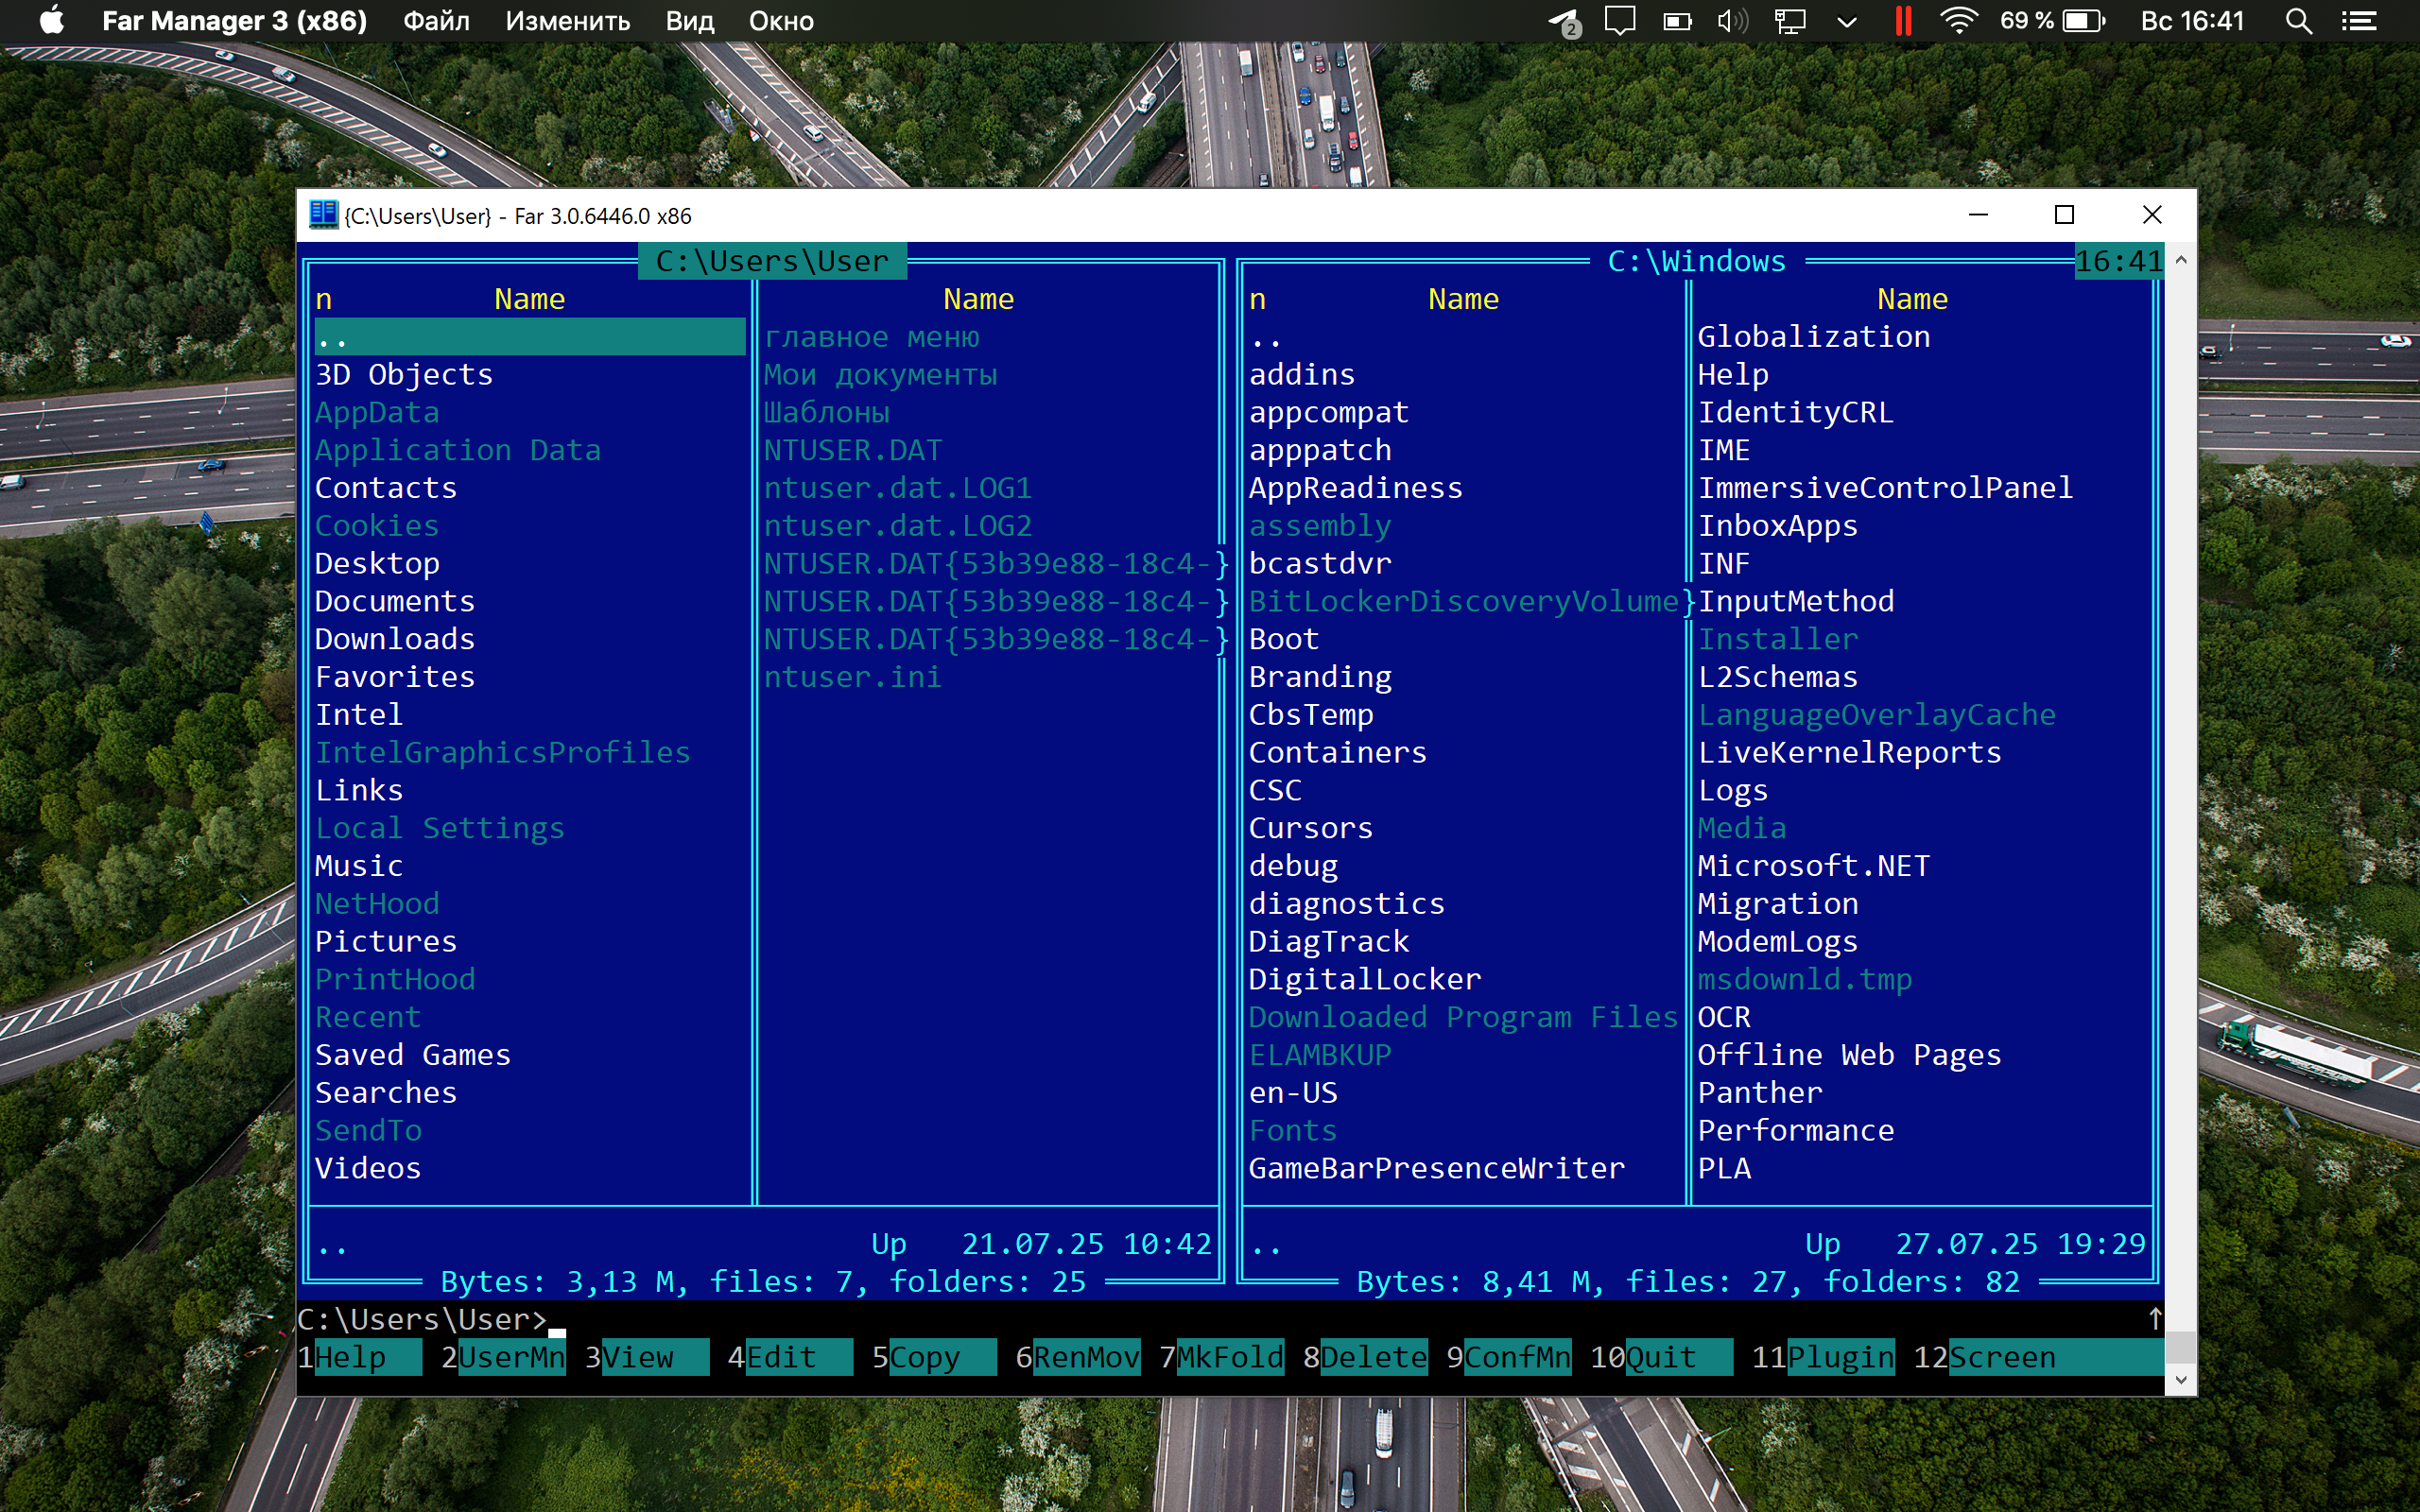This screenshot has height=1512, width=2420.
Task: Open the Telegram menu bar icon
Action: point(1563,21)
